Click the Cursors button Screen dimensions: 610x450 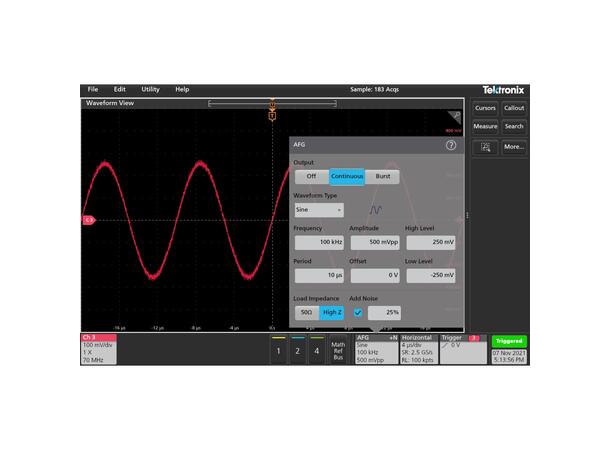pos(485,107)
